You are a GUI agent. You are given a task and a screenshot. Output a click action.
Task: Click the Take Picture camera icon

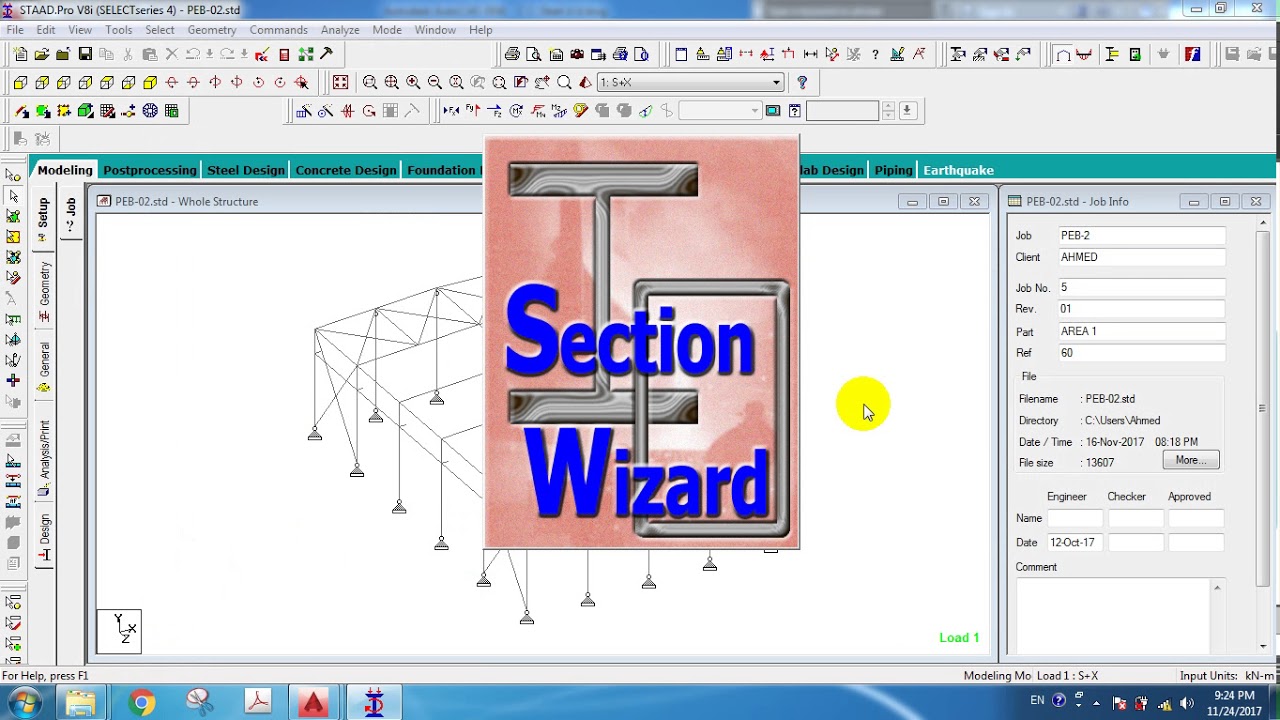(577, 54)
